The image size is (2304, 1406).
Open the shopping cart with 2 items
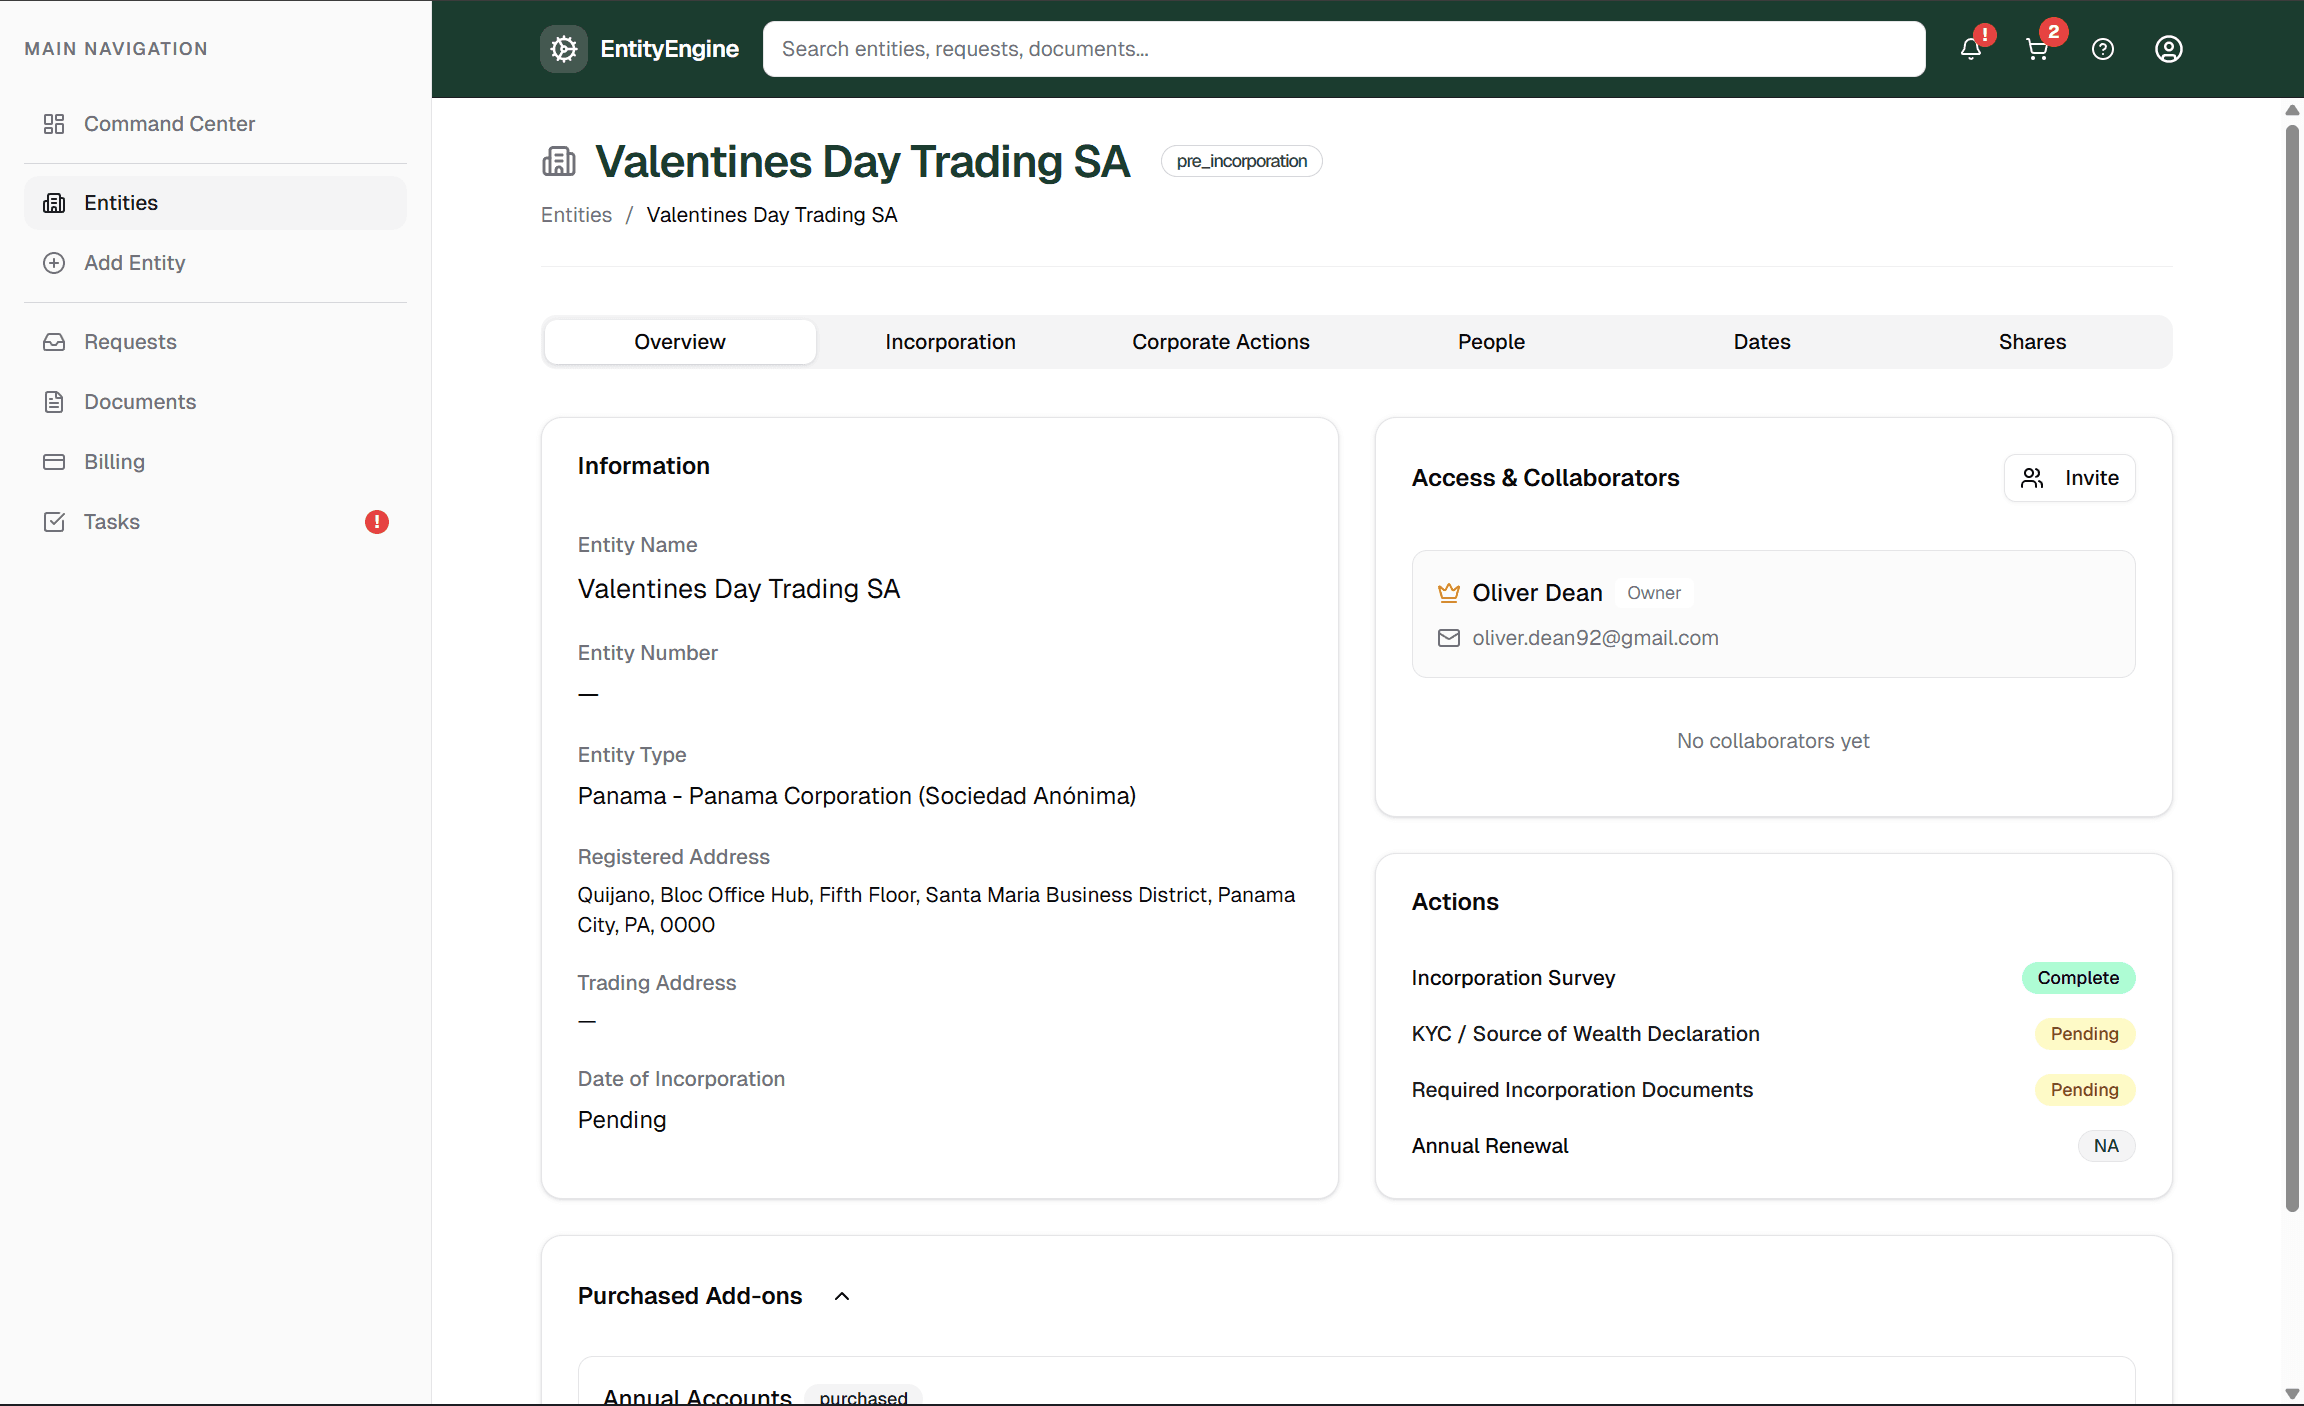[x=2038, y=48]
